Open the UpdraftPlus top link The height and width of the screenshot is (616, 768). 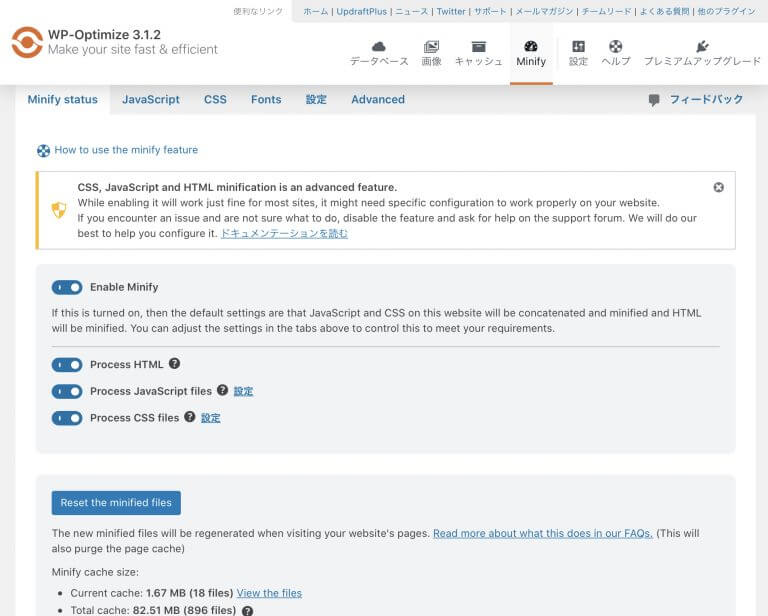point(361,11)
